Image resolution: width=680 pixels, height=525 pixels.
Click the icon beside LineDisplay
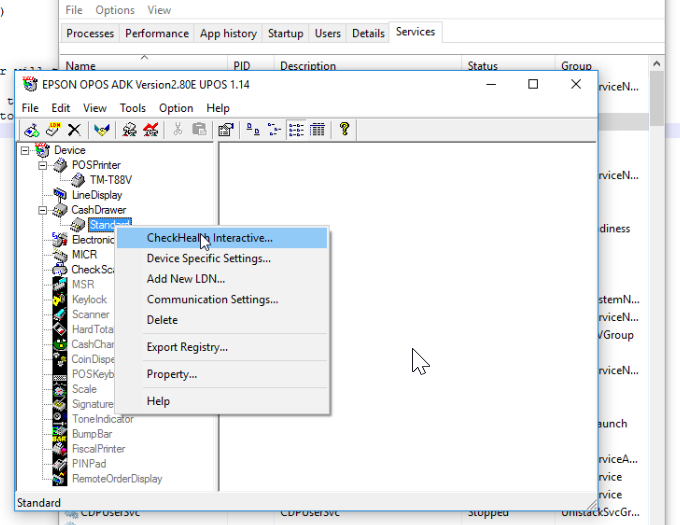coord(60,195)
